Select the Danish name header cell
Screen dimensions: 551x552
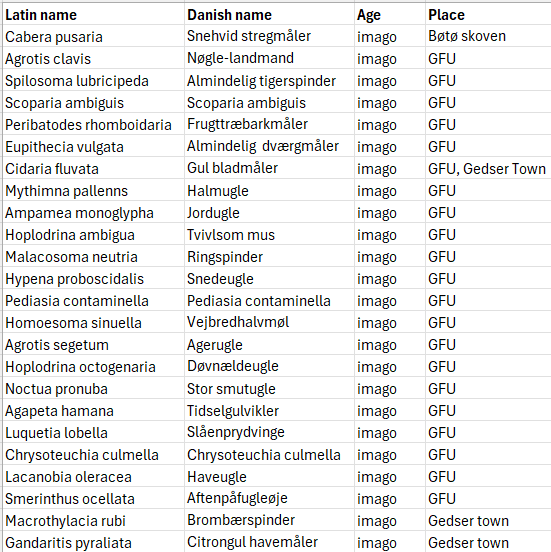(x=269, y=15)
